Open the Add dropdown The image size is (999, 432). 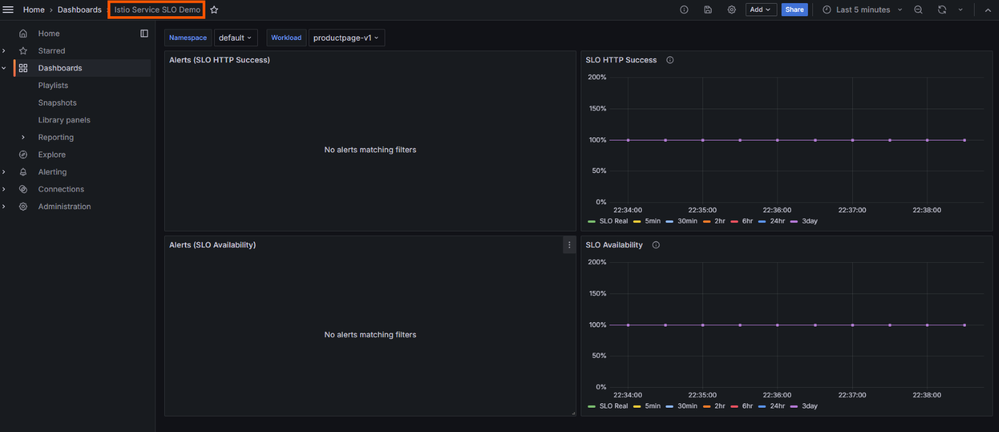pyautogui.click(x=761, y=10)
